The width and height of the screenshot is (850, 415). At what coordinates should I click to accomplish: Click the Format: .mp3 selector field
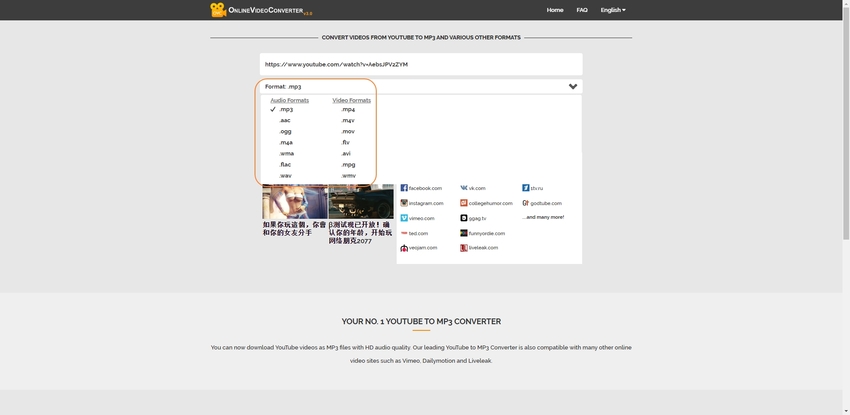(x=421, y=87)
